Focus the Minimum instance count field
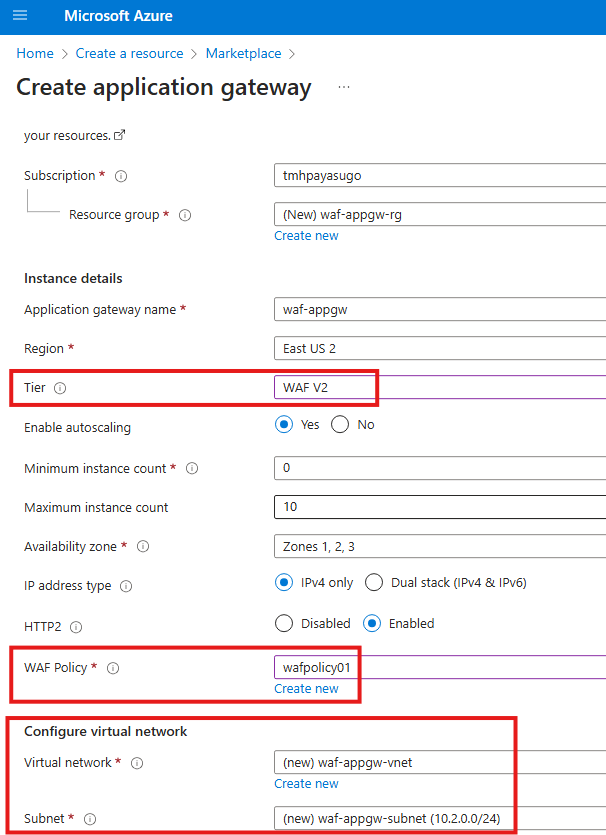This screenshot has height=835, width=606. tap(440, 468)
